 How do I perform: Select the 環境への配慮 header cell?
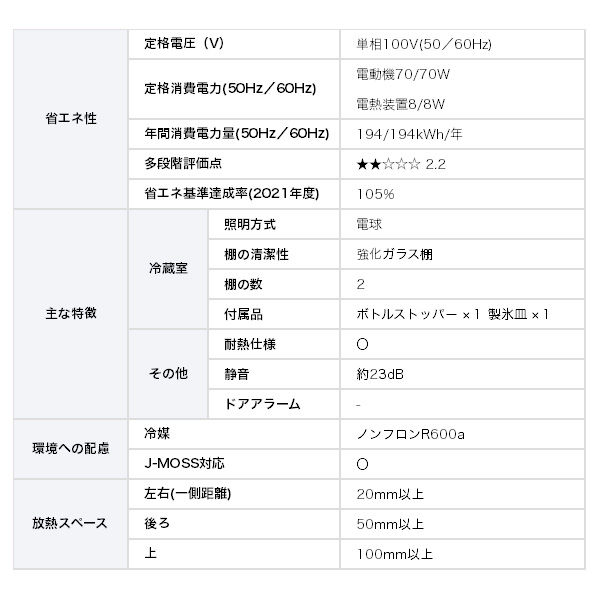coord(71,449)
